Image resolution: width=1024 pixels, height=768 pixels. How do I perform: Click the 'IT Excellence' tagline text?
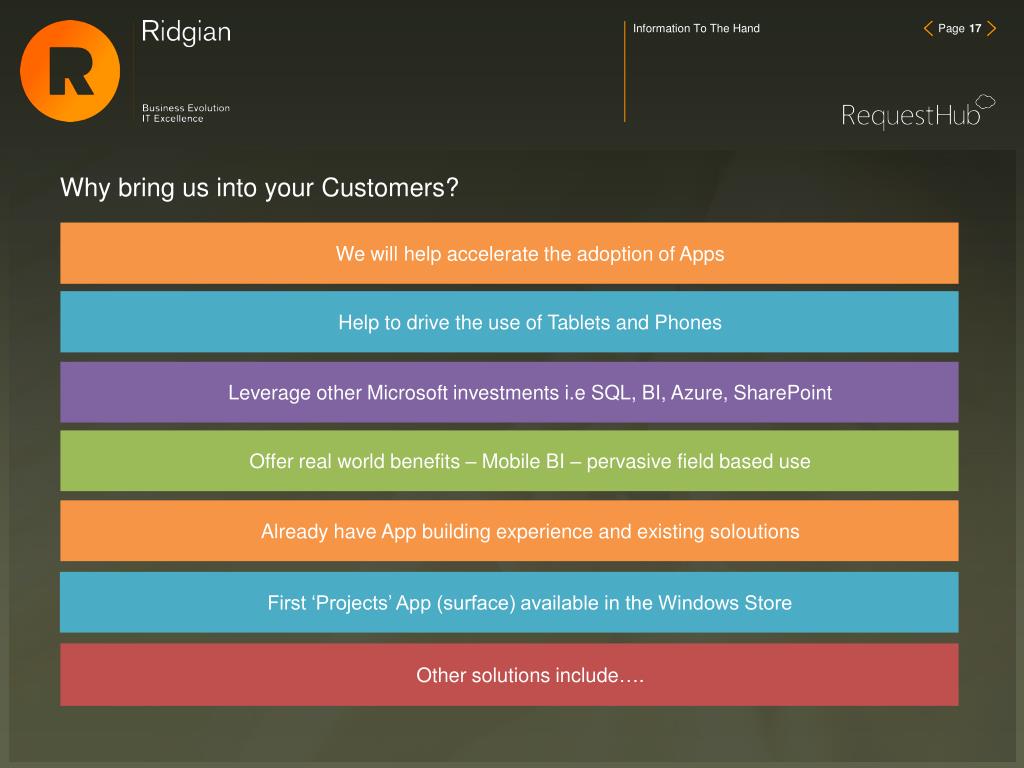point(173,119)
